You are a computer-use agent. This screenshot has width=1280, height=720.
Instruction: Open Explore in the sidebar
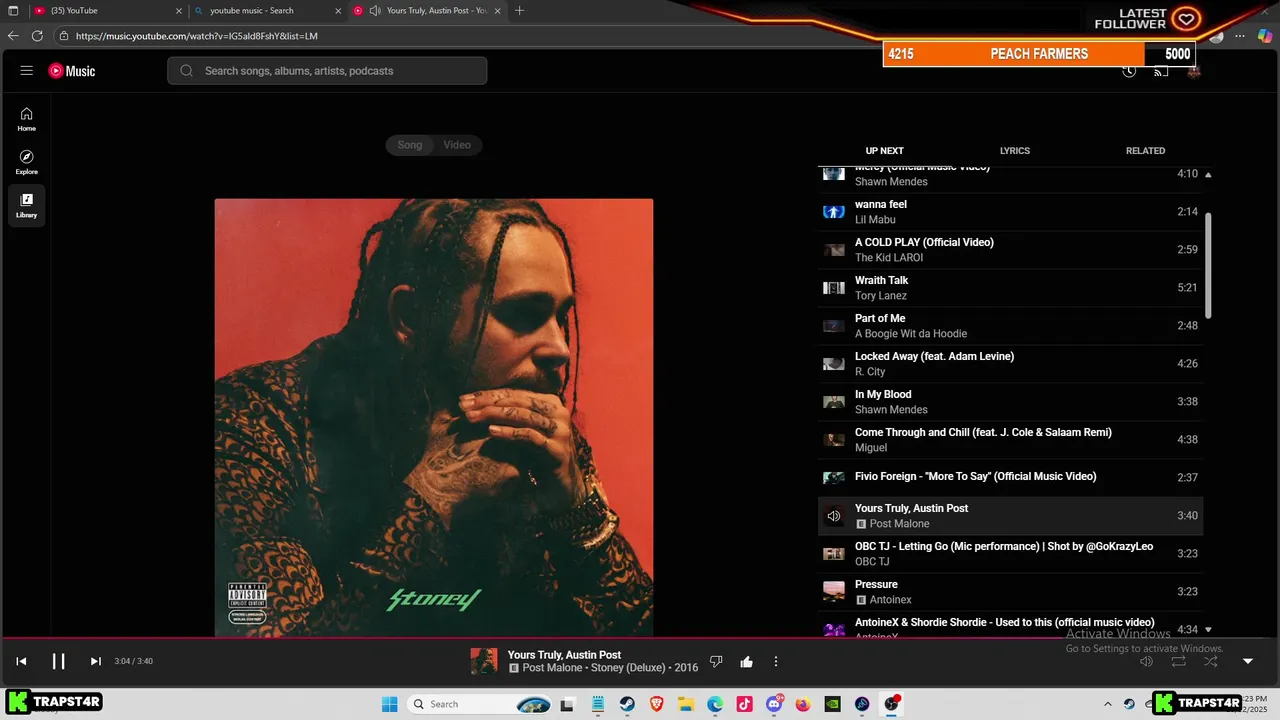pos(27,162)
